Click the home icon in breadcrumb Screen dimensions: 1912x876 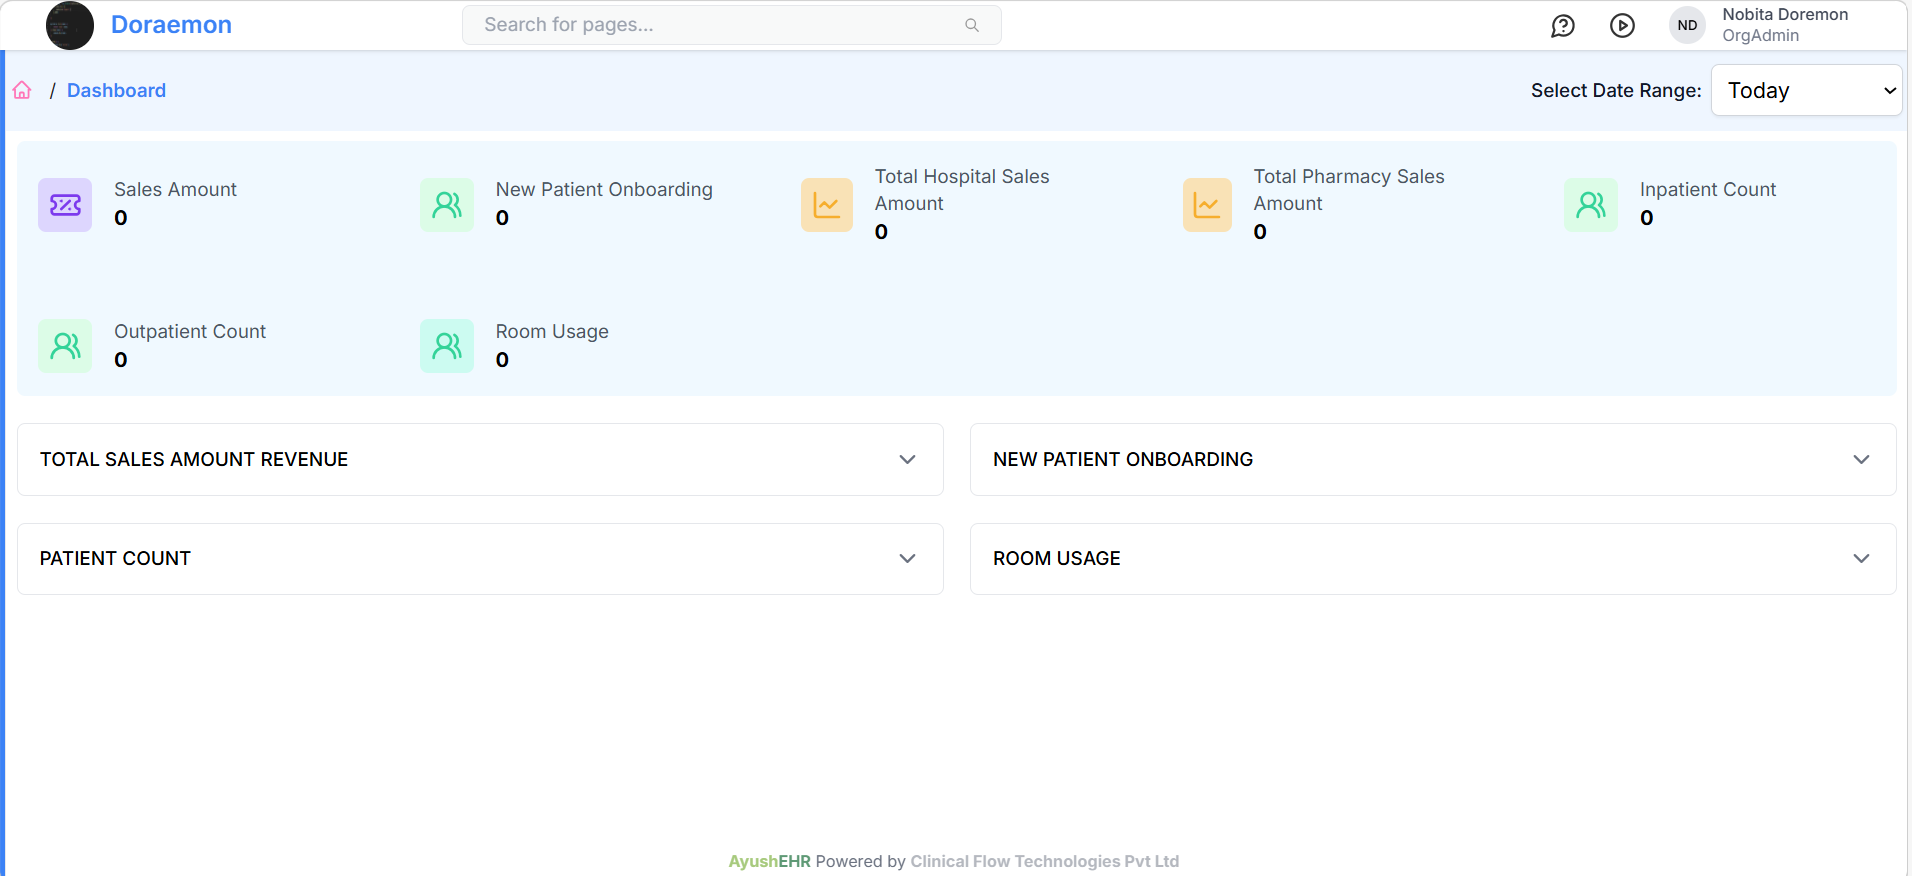22,90
